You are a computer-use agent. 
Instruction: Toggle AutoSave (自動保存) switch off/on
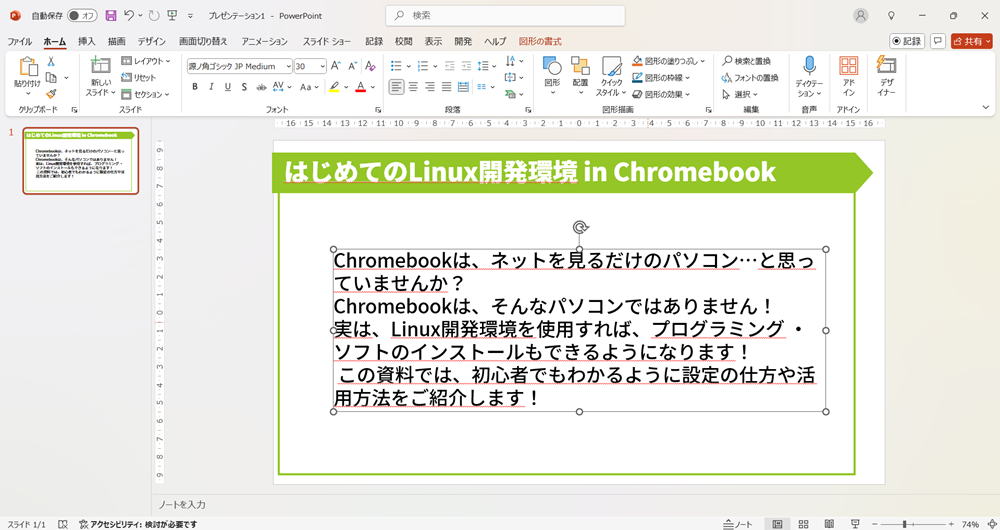point(82,15)
